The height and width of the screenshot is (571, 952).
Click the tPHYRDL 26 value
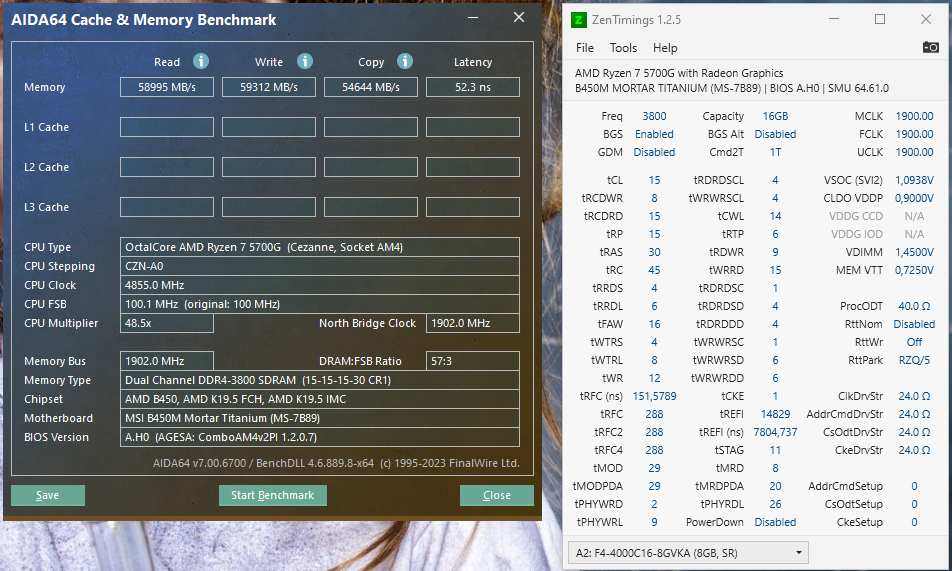(x=775, y=504)
